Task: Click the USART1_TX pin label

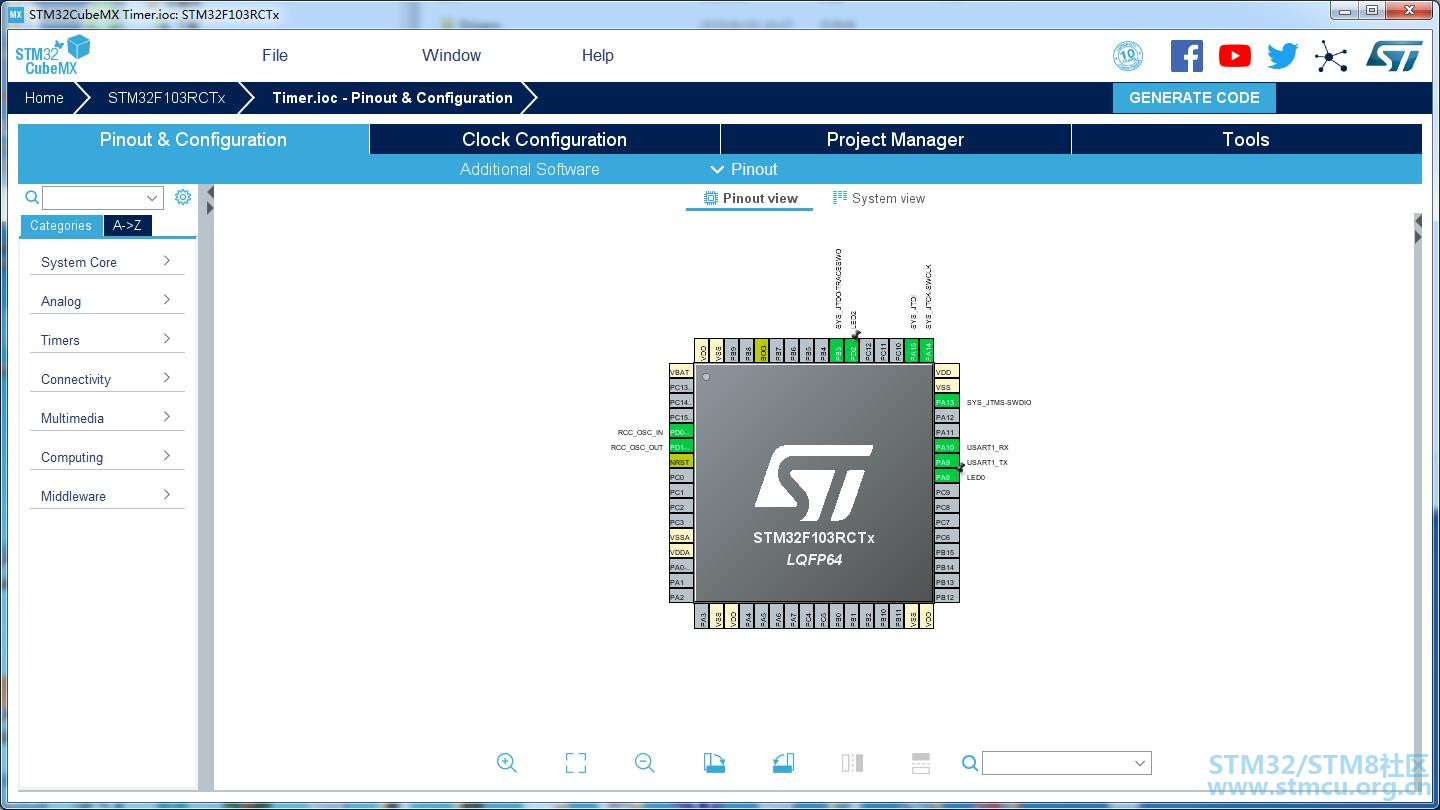Action: click(x=988, y=462)
